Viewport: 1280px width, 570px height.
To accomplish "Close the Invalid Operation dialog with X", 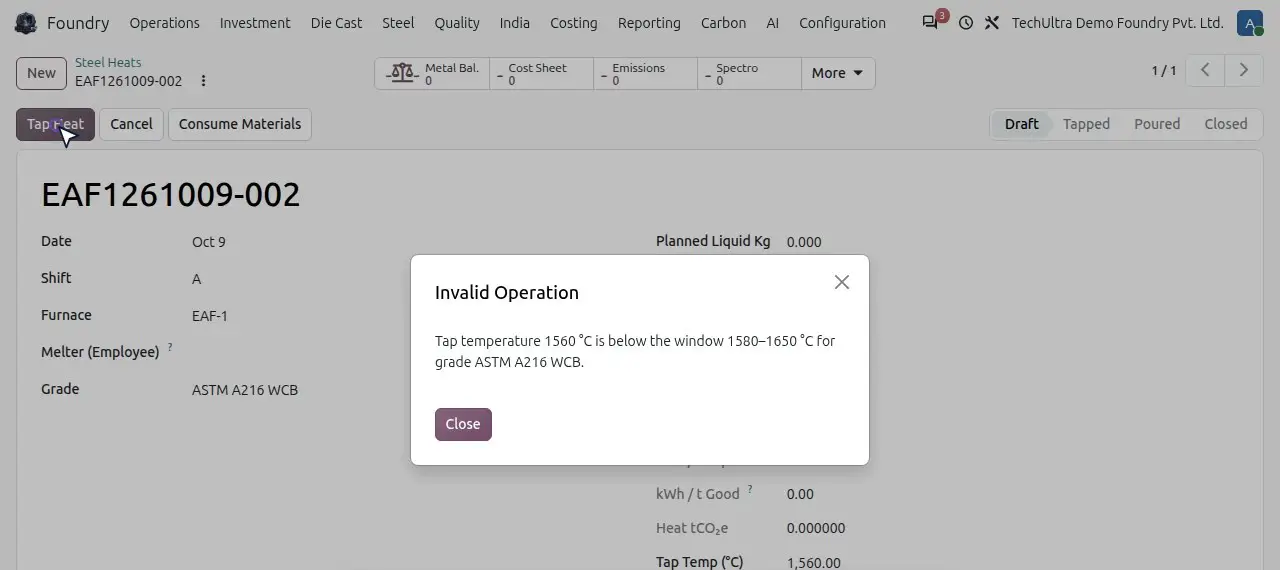I will pyautogui.click(x=842, y=282).
